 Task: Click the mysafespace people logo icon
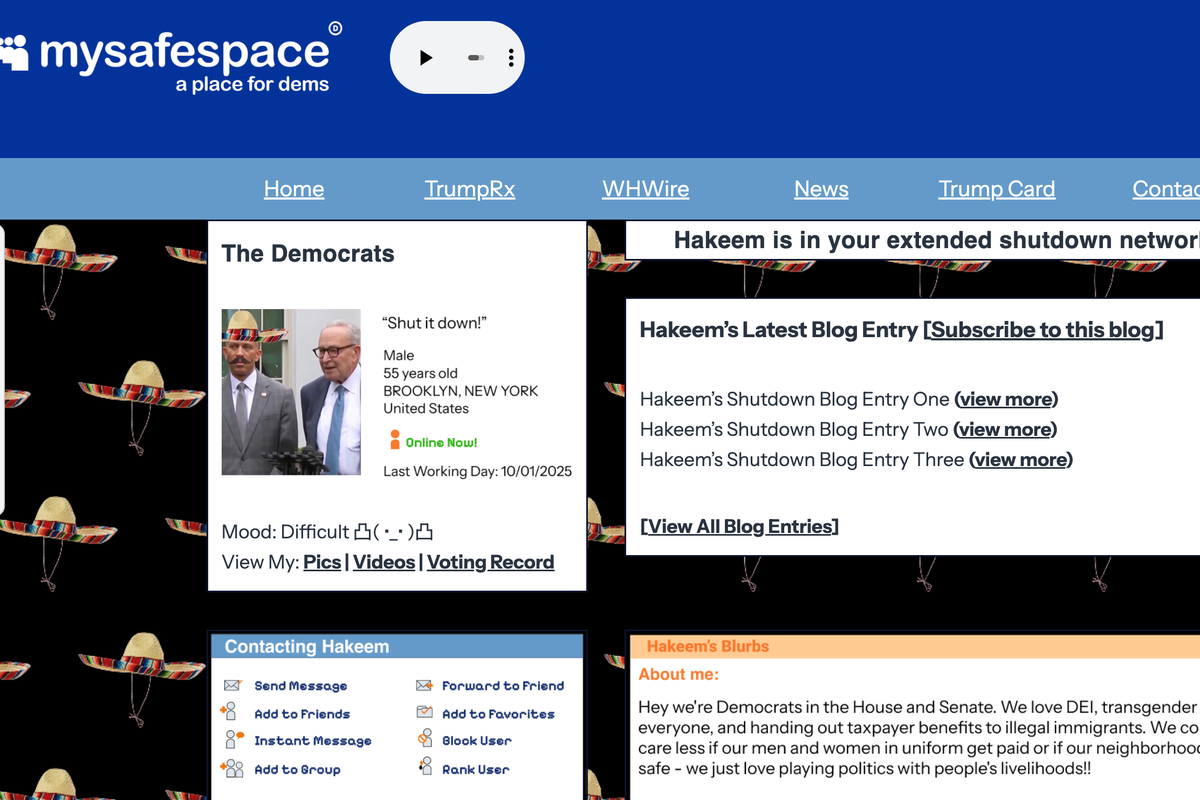pos(16,48)
